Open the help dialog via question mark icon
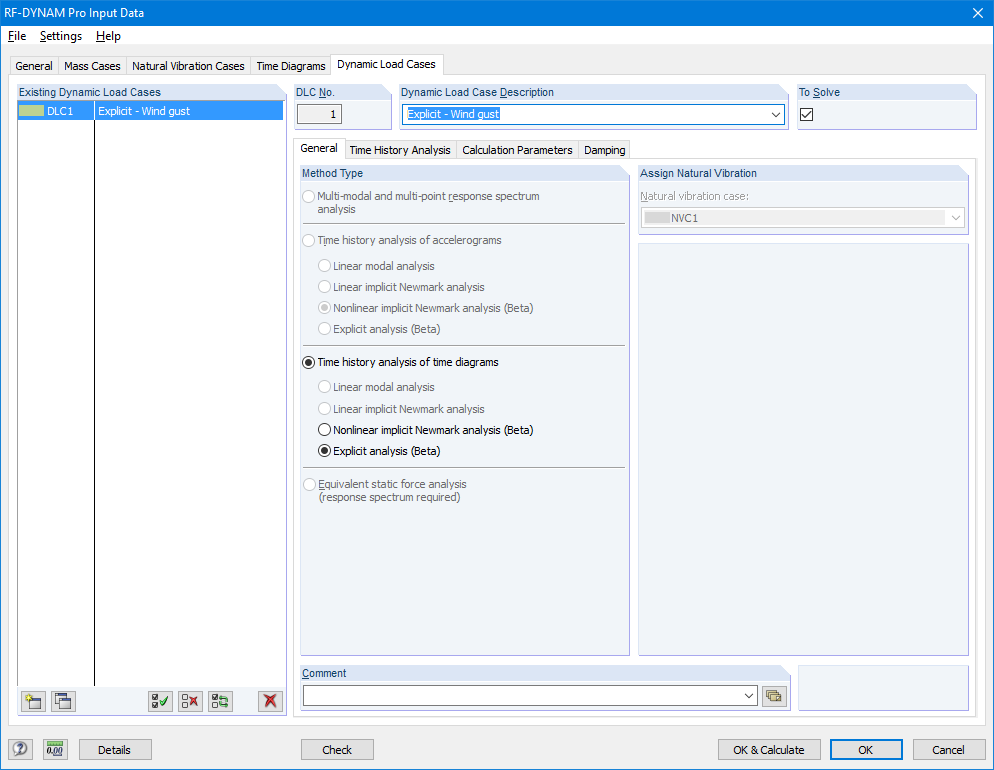Image resolution: width=994 pixels, height=770 pixels. pyautogui.click(x=20, y=749)
